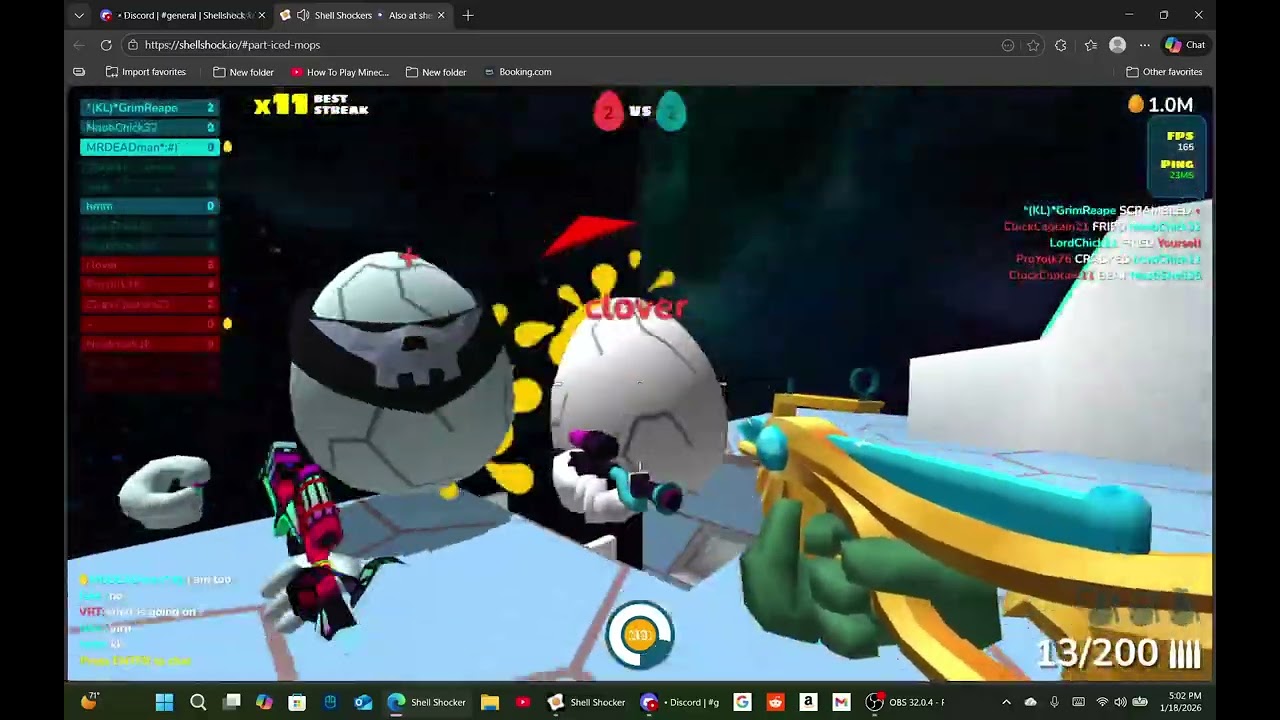Open microphone tray icon

pyautogui.click(x=1054, y=702)
